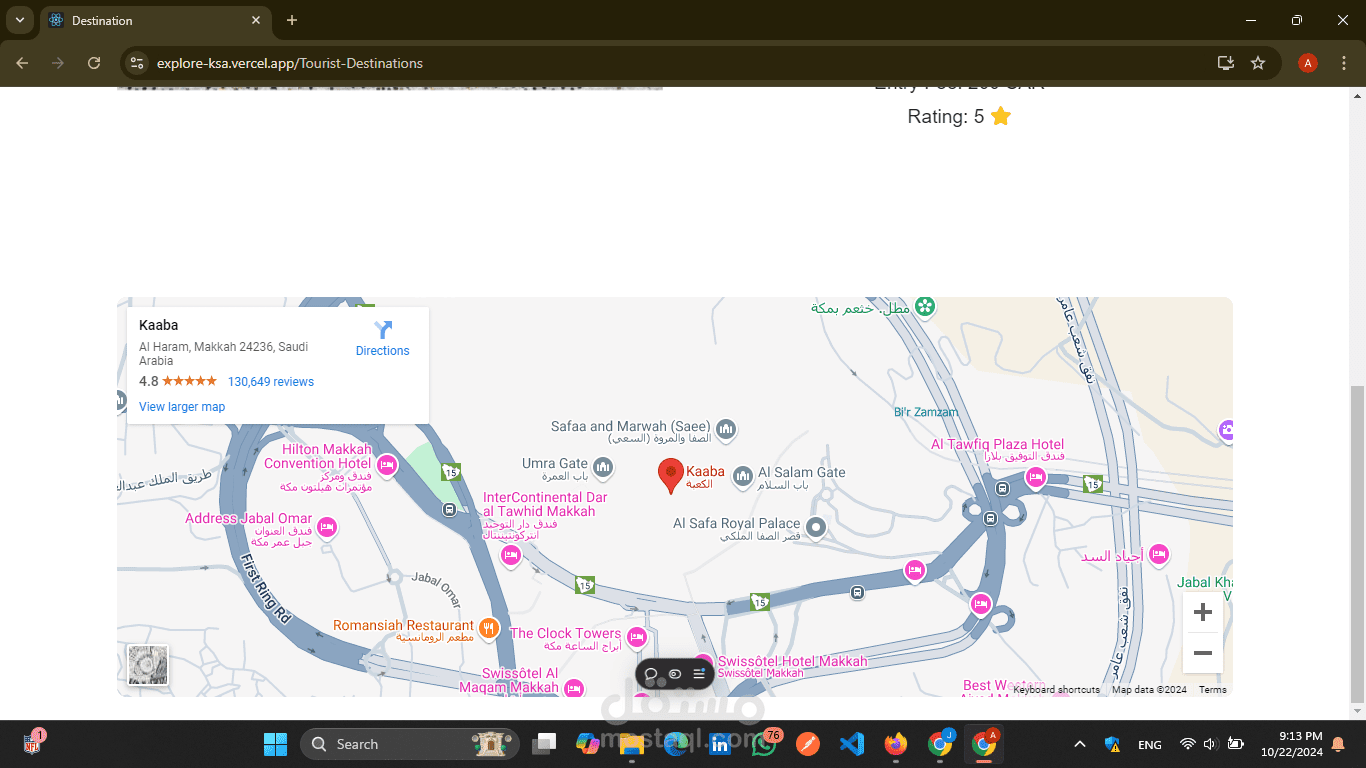The height and width of the screenshot is (768, 1366).
Task: Zoom in on the map
Action: point(1202,612)
